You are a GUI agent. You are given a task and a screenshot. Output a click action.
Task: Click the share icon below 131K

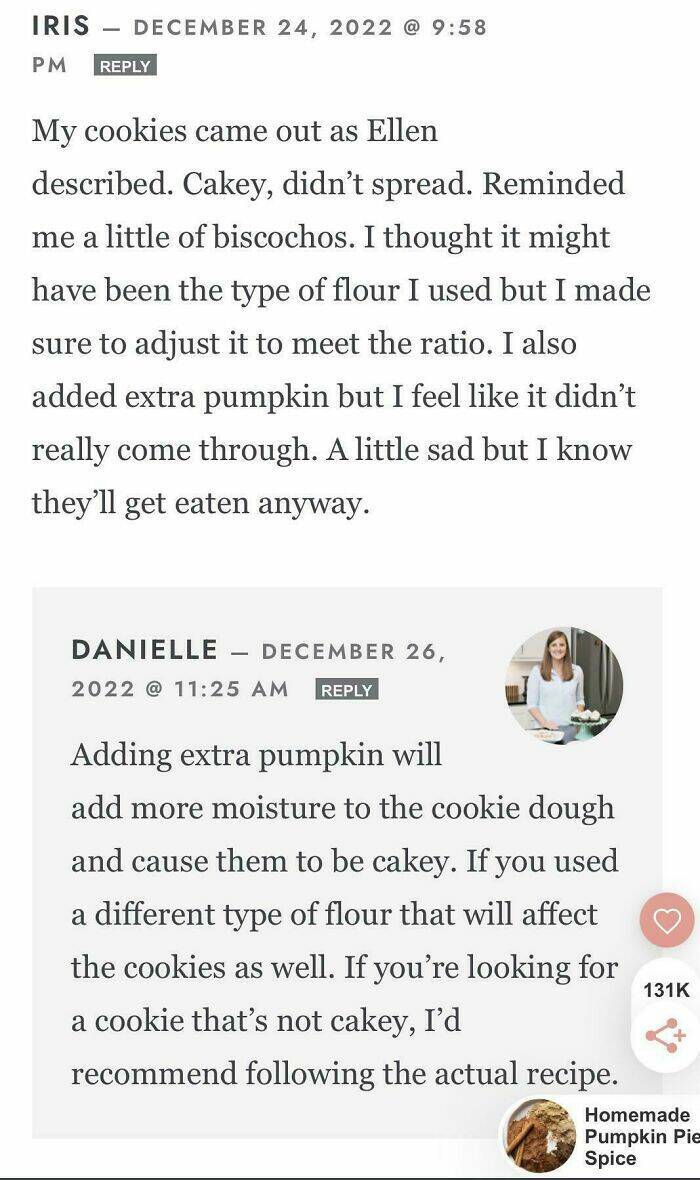[x=666, y=1036]
